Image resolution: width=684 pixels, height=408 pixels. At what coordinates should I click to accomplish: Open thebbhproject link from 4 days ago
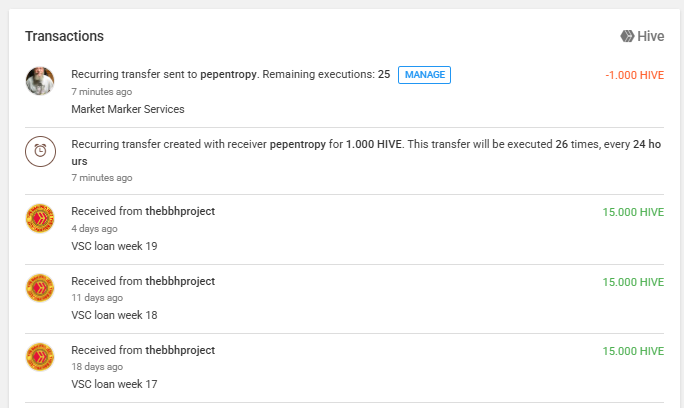coord(180,211)
